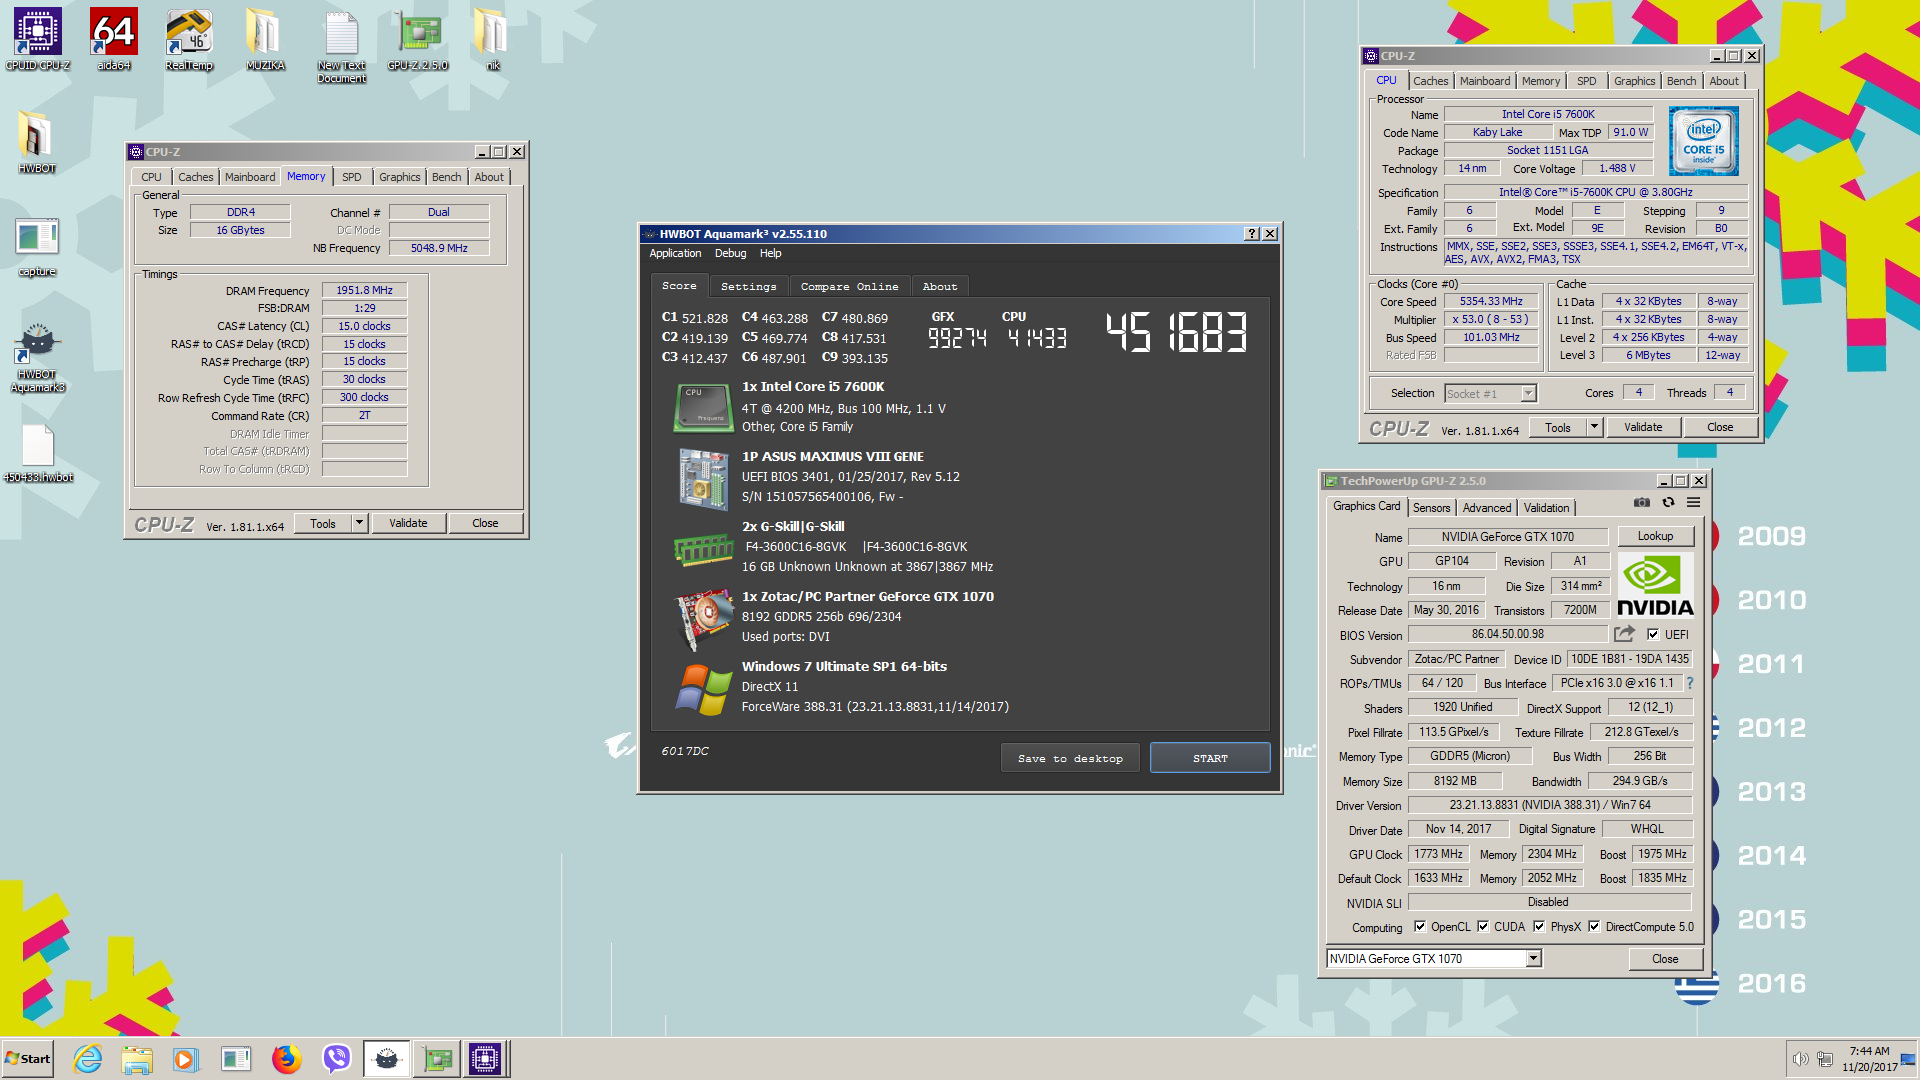Open New Text Document file
The width and height of the screenshot is (1920, 1080).
tap(341, 46)
